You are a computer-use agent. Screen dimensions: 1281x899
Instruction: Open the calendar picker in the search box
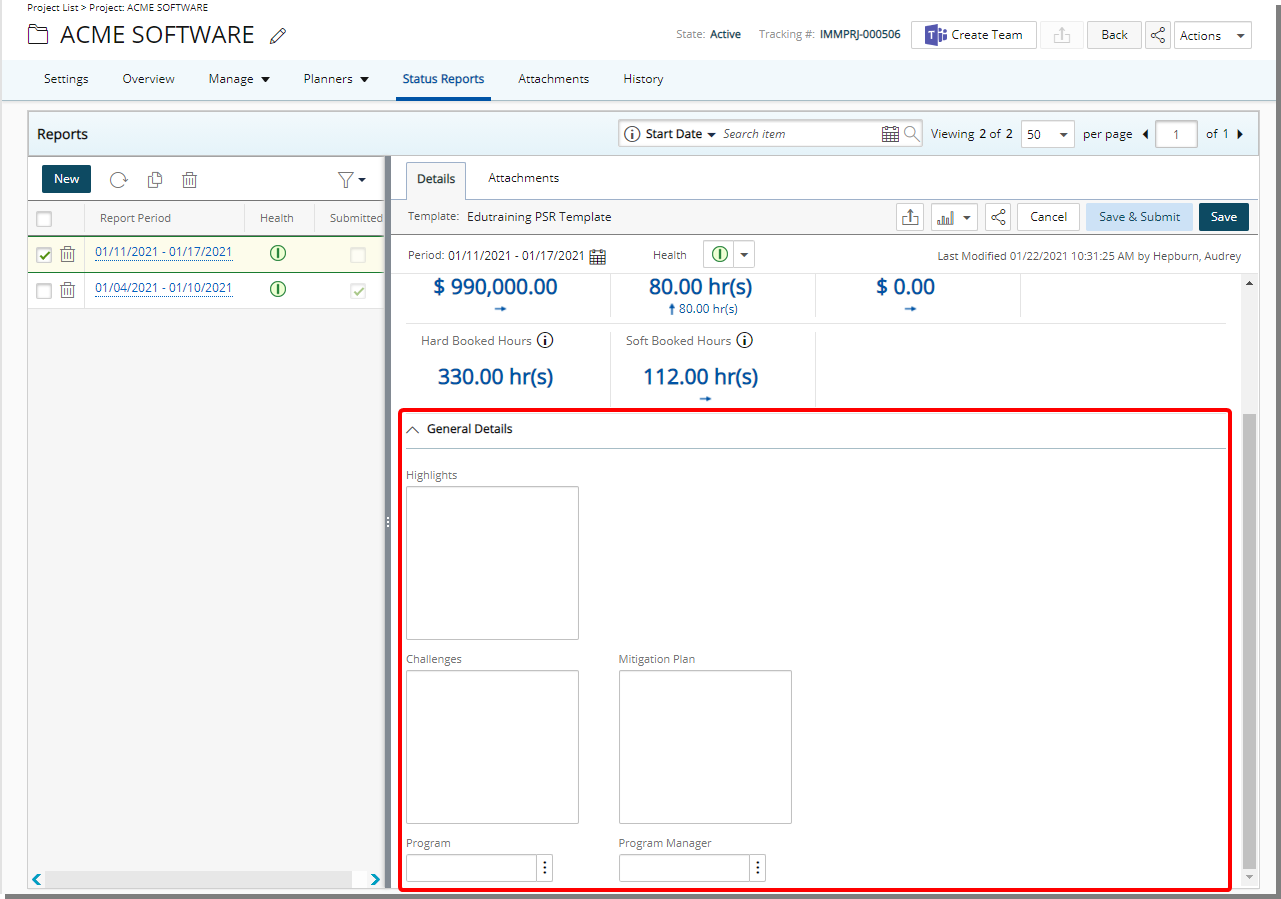pos(890,134)
